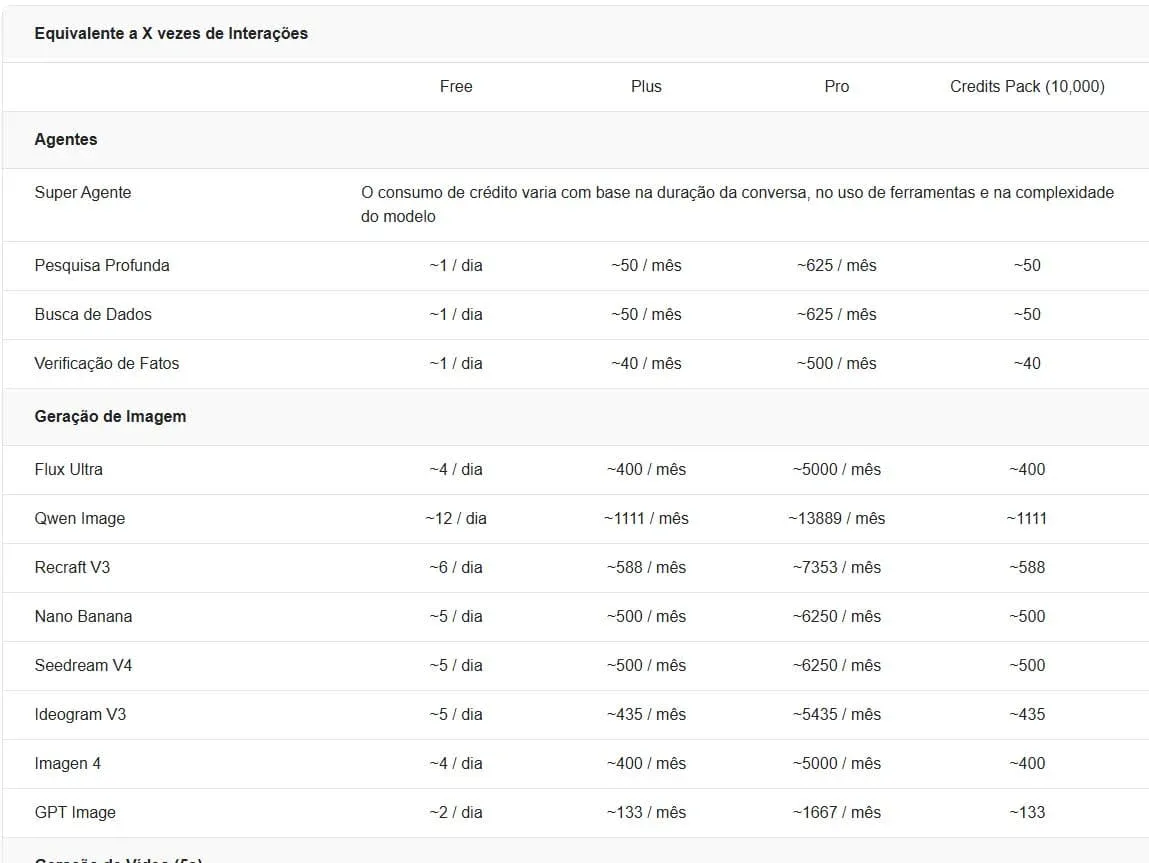This screenshot has width=1149, height=863.
Task: Click Ideogram V3 Plus value ~435 / mês
Action: (646, 715)
